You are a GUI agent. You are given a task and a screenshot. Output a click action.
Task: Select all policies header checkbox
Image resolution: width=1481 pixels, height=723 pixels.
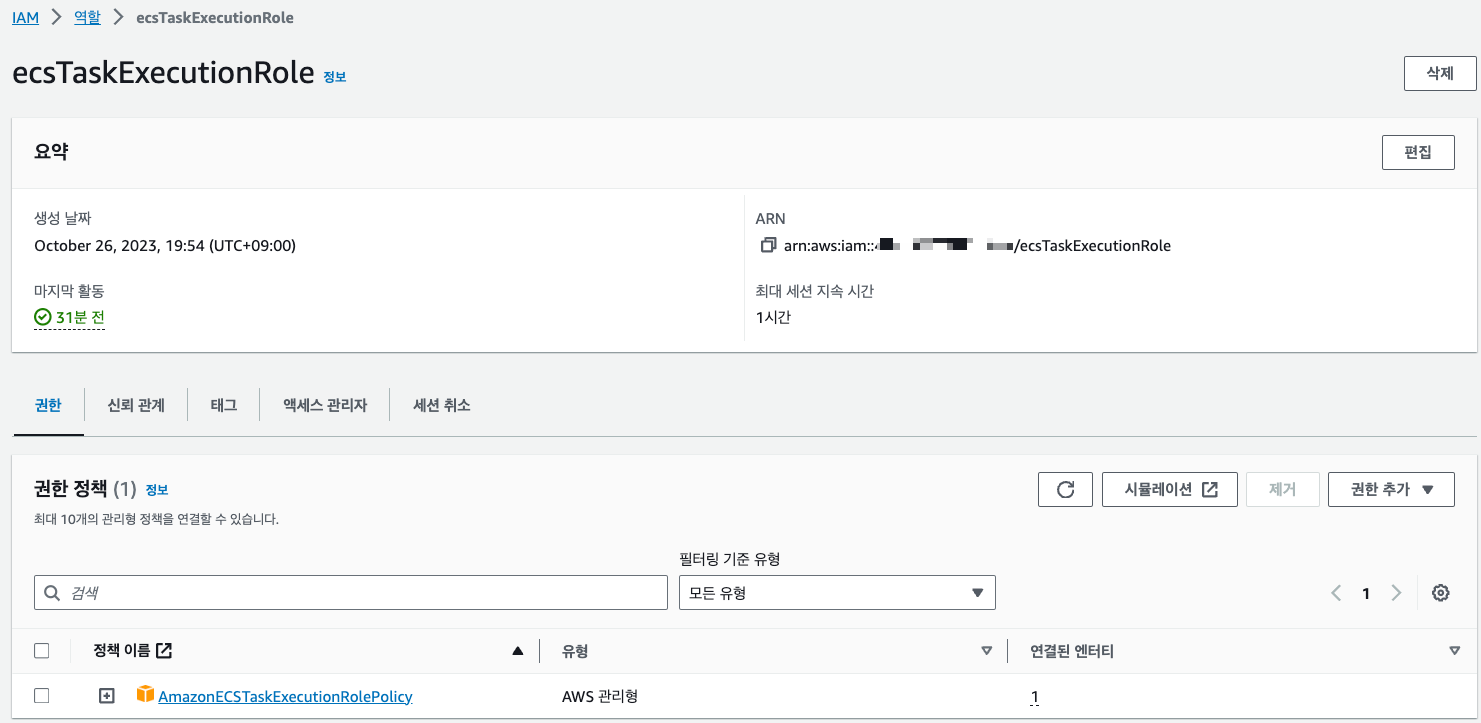[x=42, y=651]
